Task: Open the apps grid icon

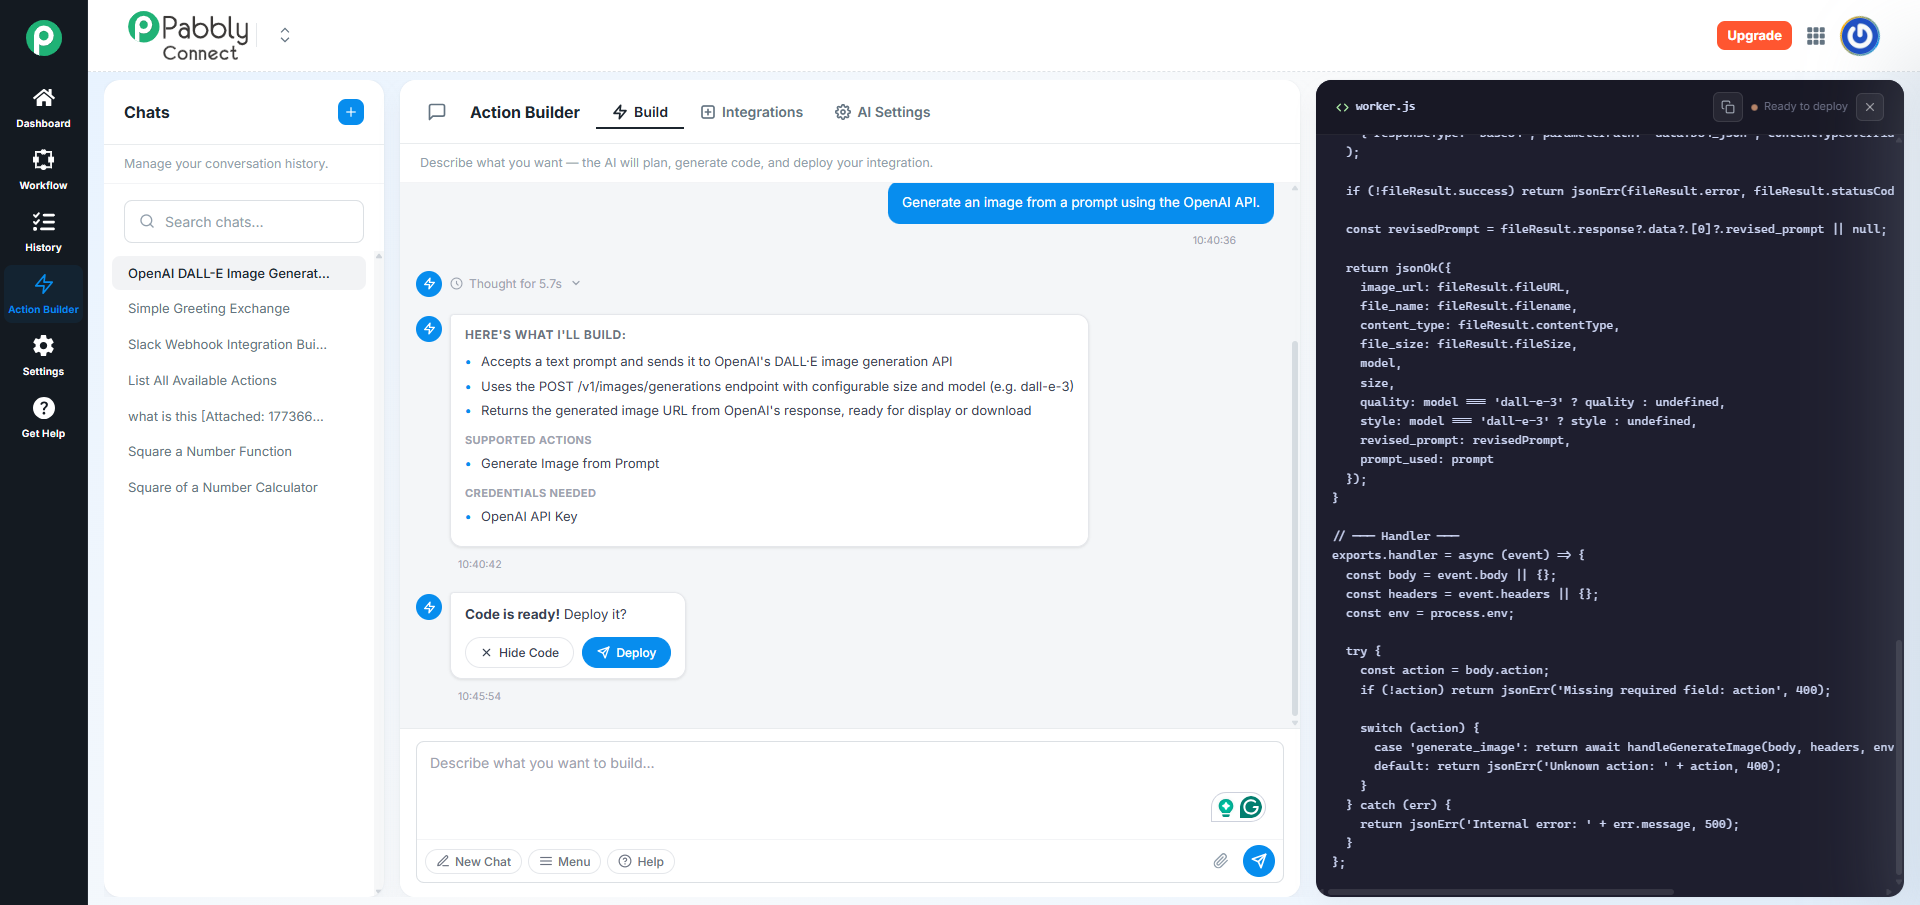Action: [1816, 36]
